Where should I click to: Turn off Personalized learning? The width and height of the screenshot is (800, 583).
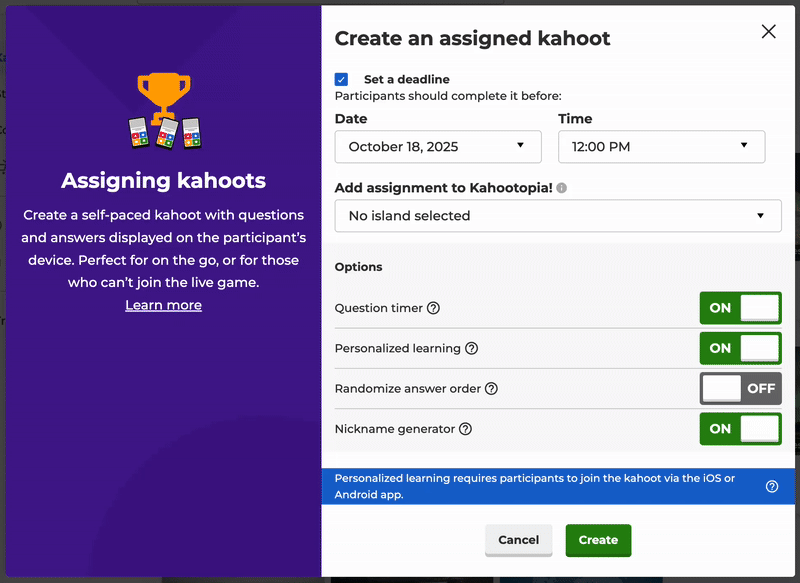740,348
